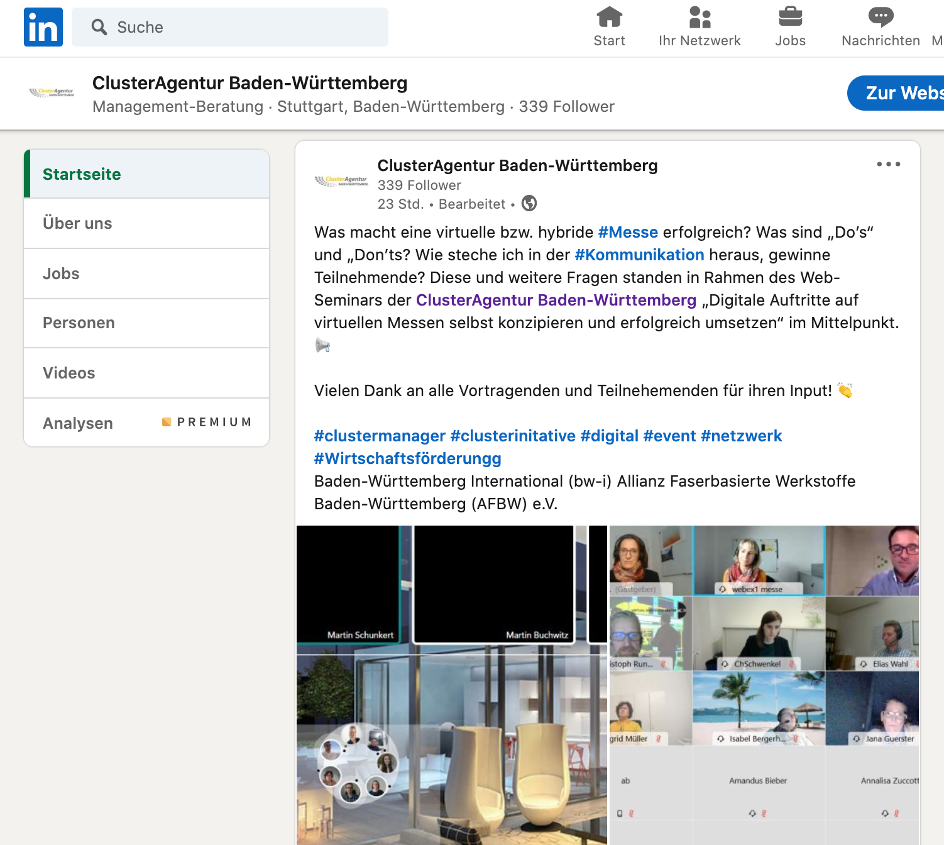The image size is (945, 845).
Task: Click the Elias Wahl participant tile
Action: [x=873, y=633]
